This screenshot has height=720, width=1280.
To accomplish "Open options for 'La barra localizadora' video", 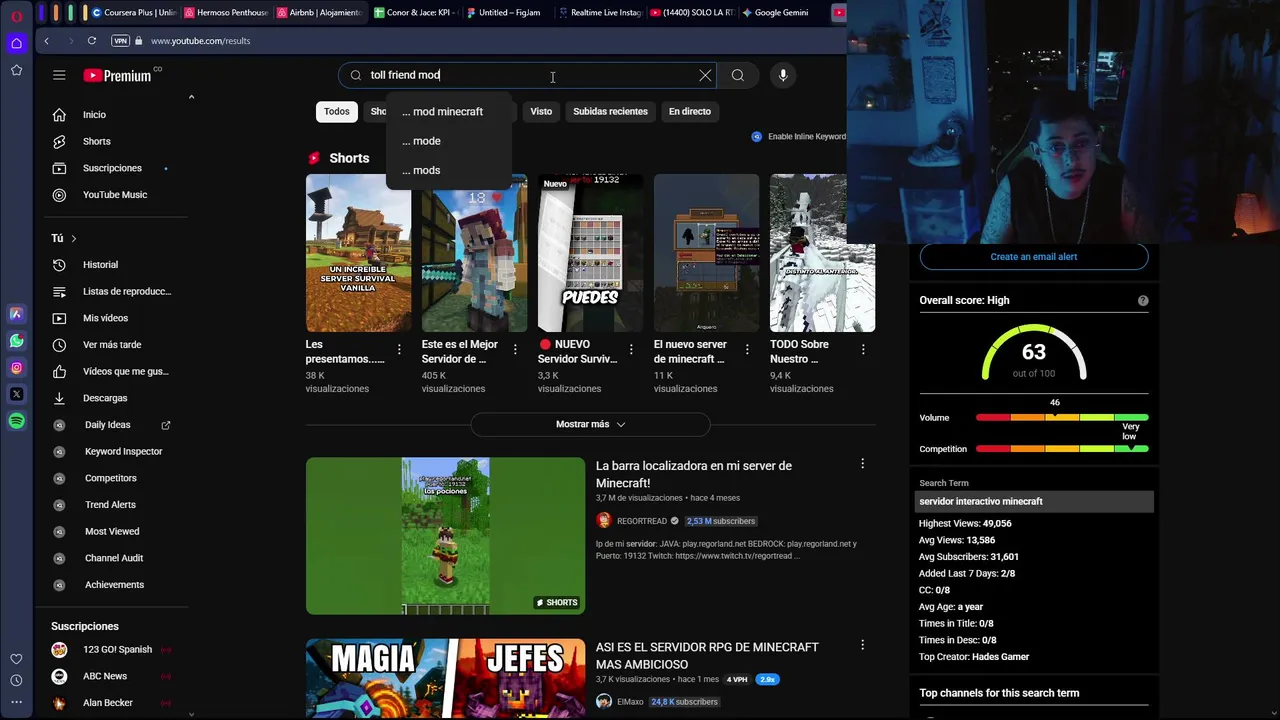I will (x=863, y=464).
